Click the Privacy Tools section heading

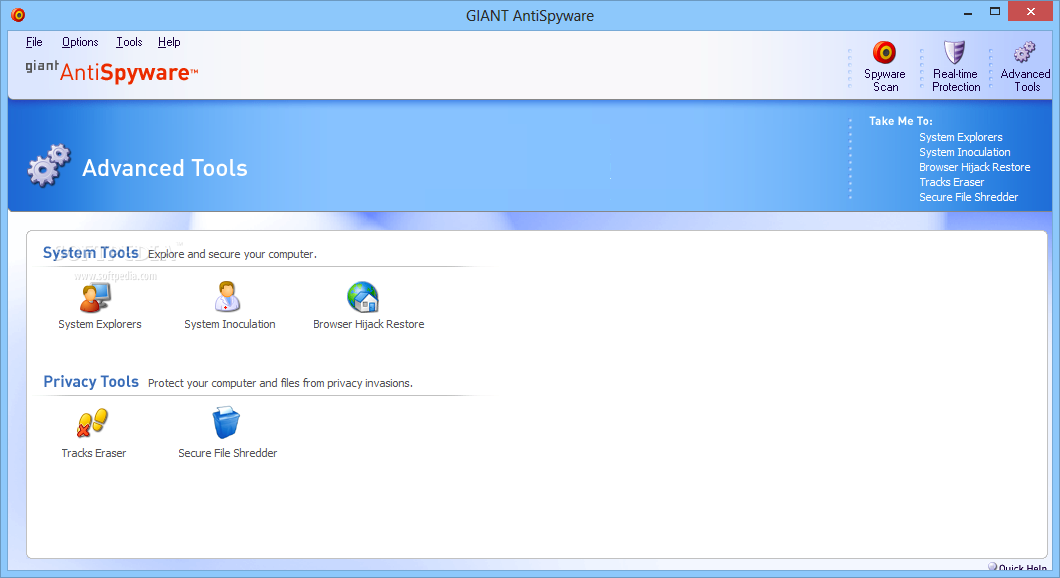[x=91, y=381]
